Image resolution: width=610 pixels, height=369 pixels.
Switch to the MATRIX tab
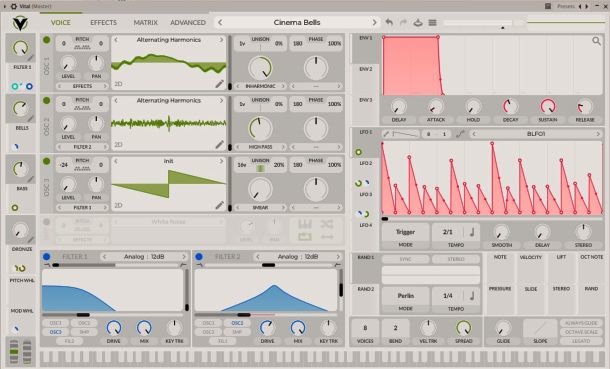(x=145, y=23)
